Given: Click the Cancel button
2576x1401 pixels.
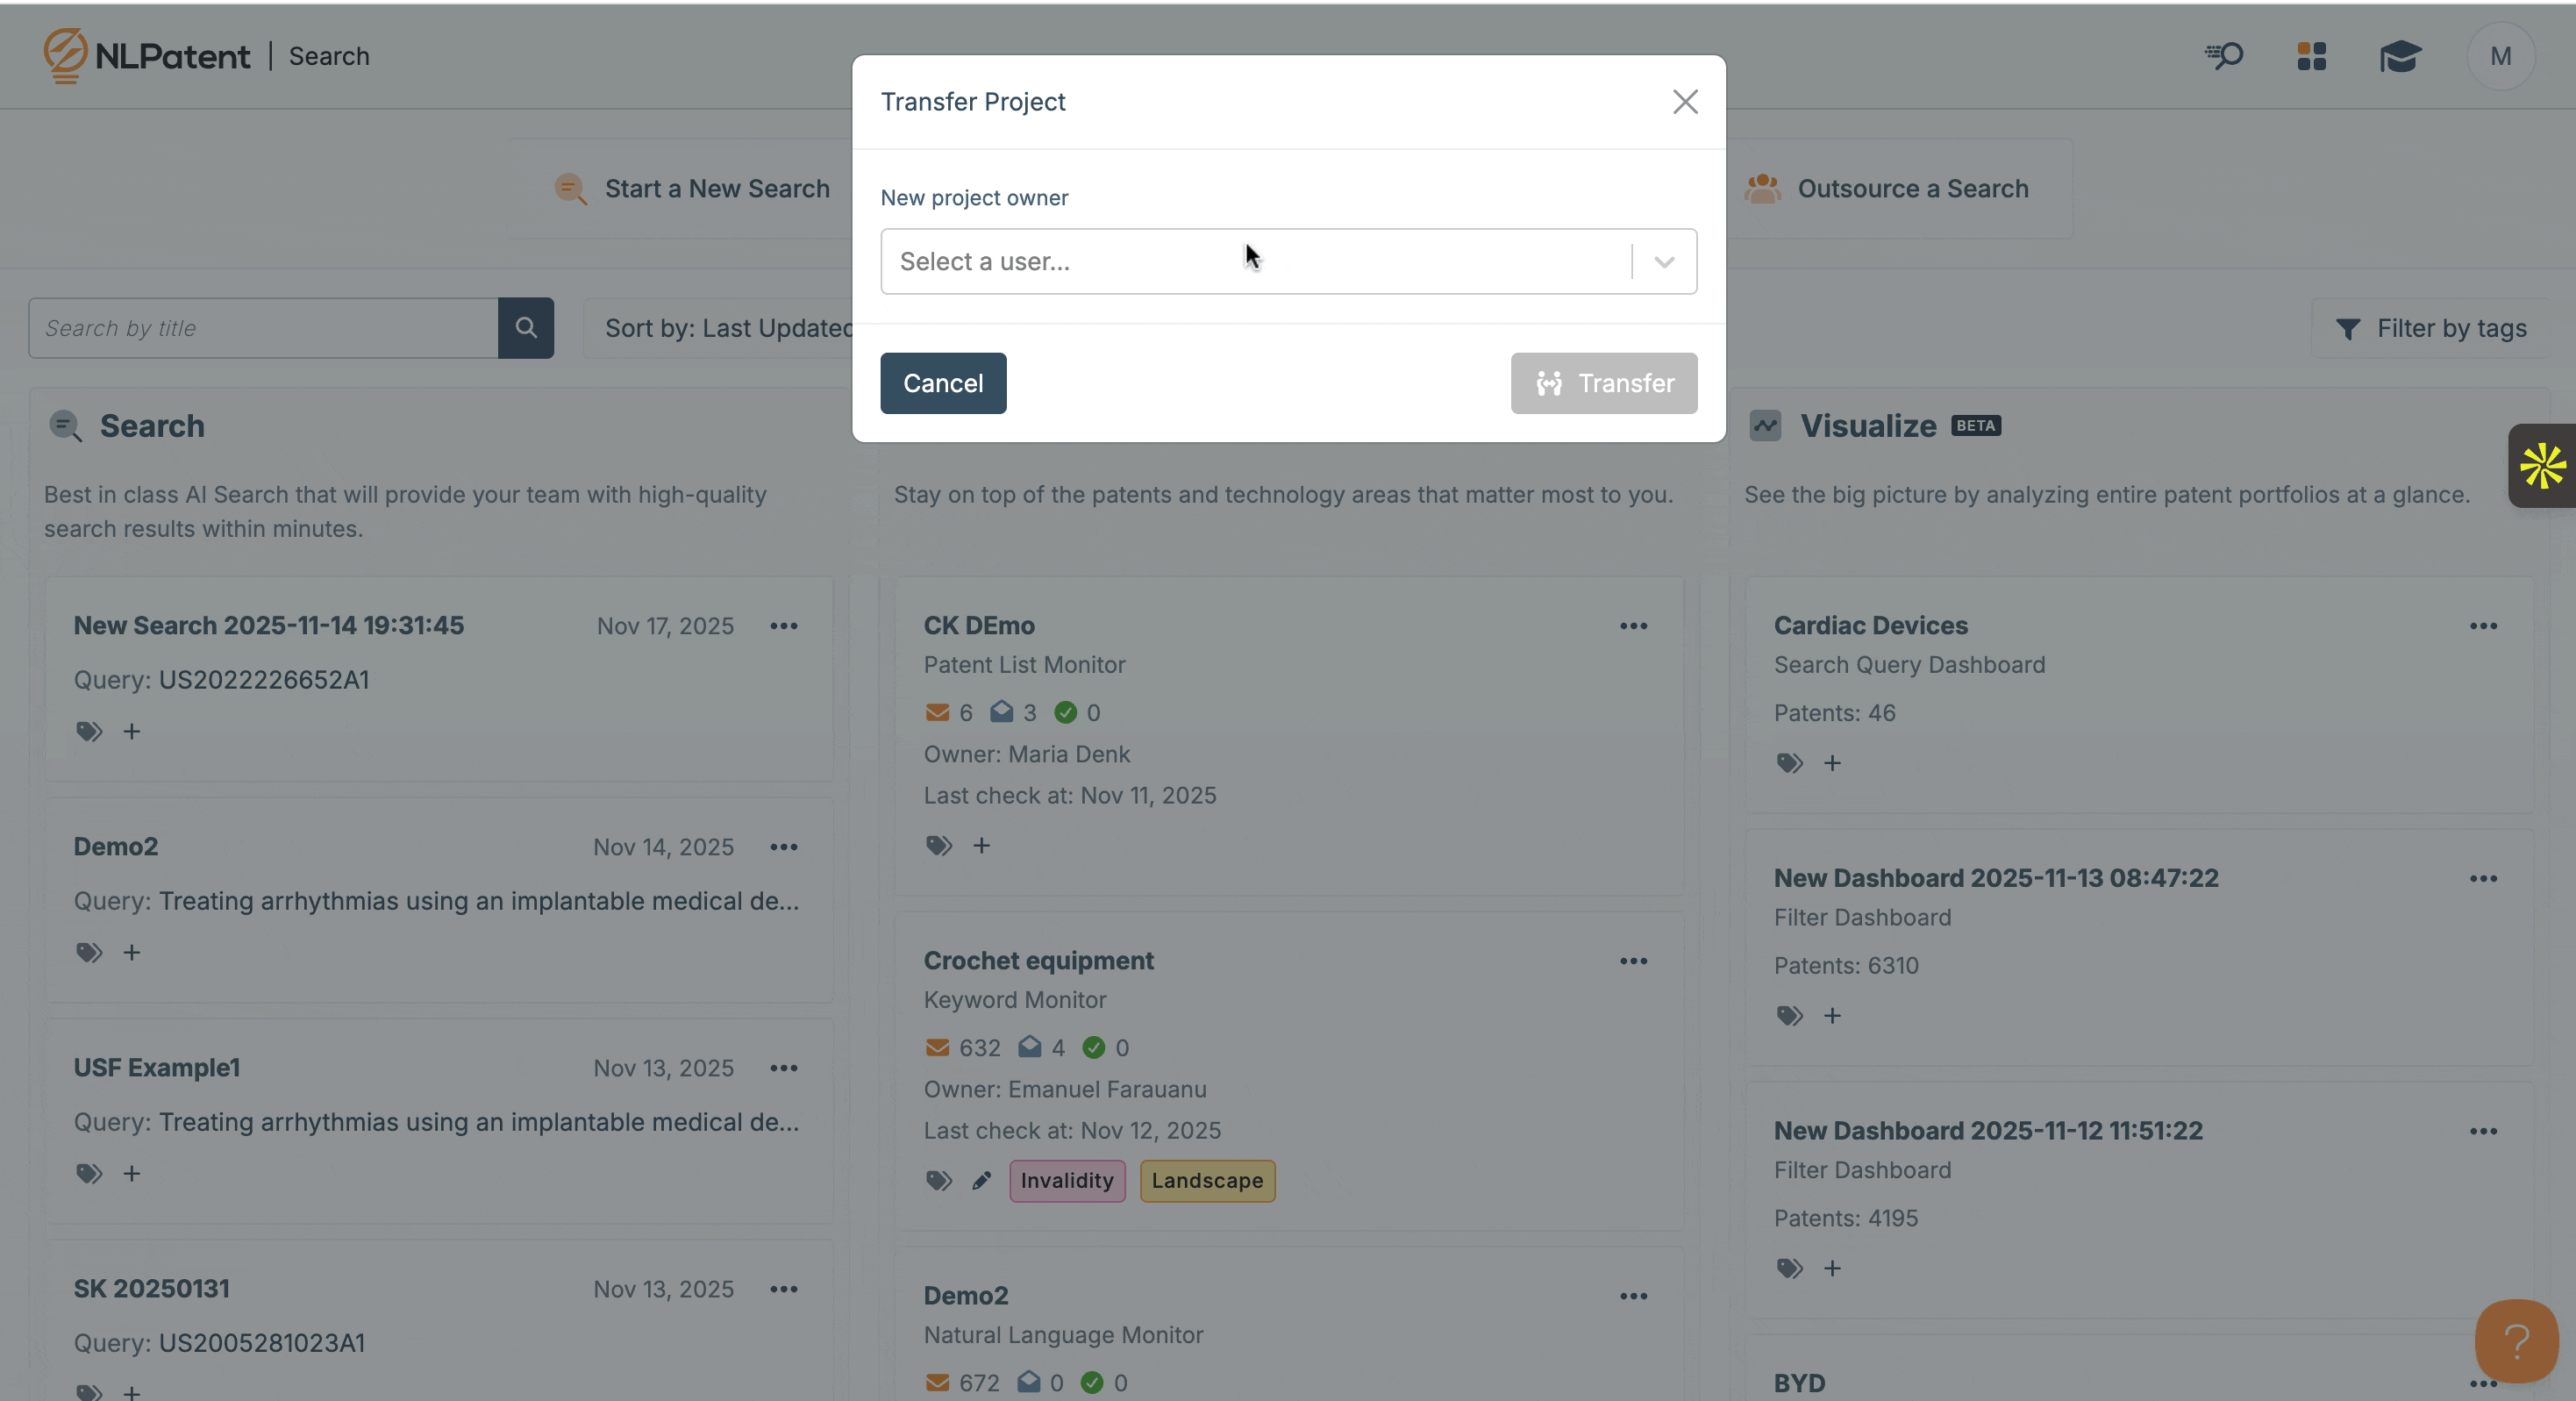Looking at the screenshot, I should click(x=942, y=383).
